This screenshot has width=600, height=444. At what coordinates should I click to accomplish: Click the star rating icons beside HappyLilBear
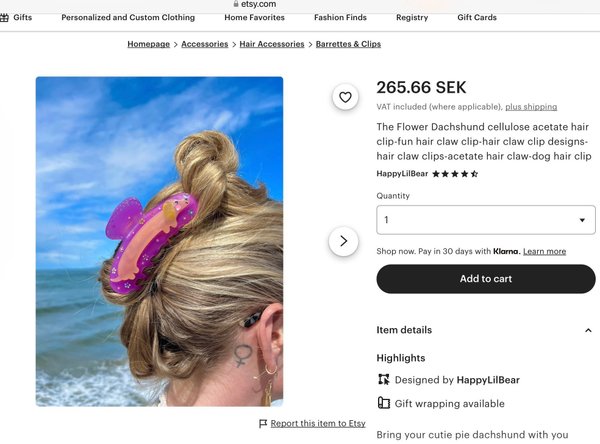(x=455, y=174)
